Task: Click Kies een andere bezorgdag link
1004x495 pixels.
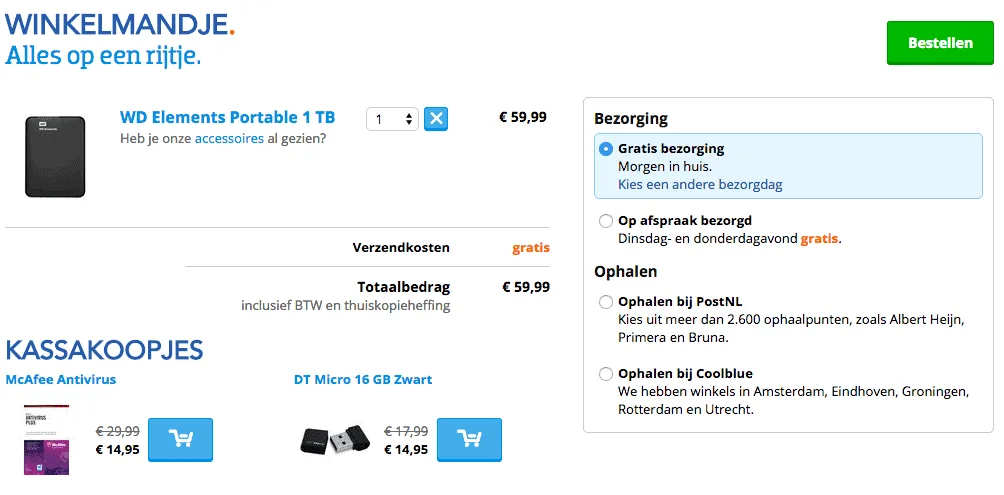Action: point(700,184)
